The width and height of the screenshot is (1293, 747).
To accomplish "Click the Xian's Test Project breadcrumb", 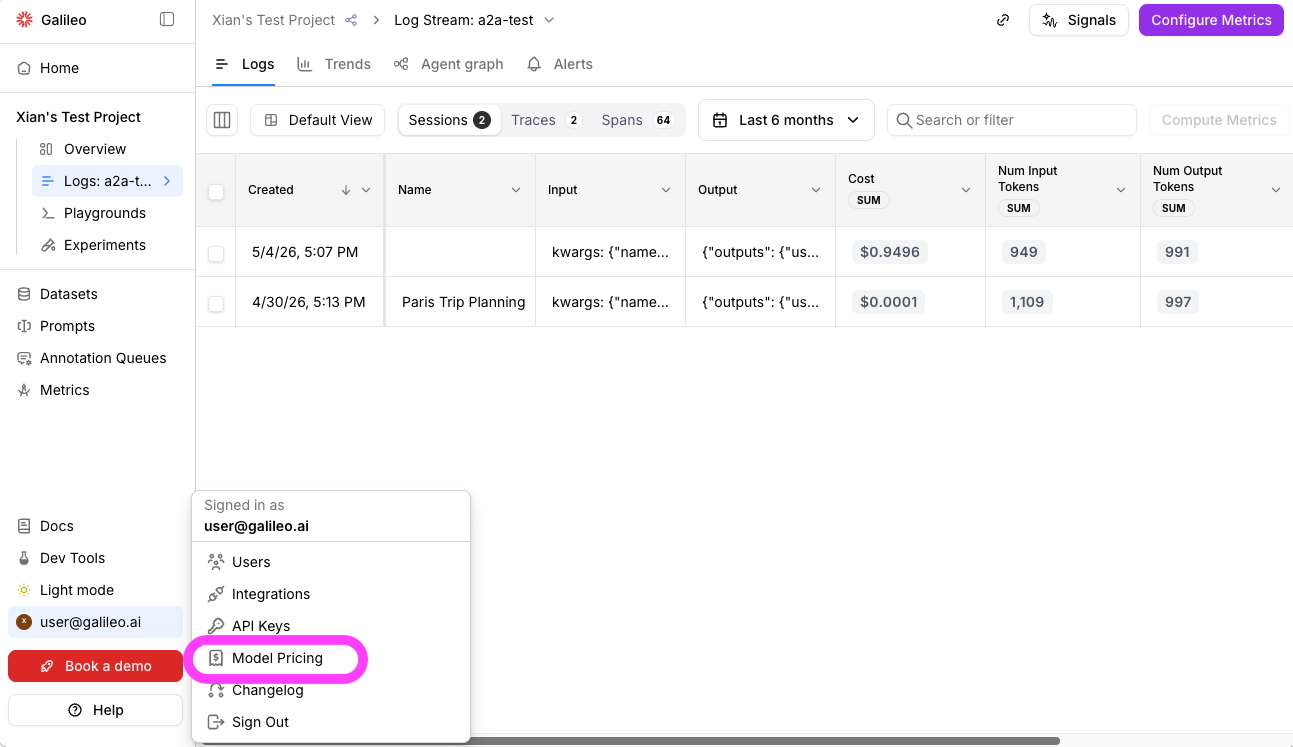I will 273,20.
